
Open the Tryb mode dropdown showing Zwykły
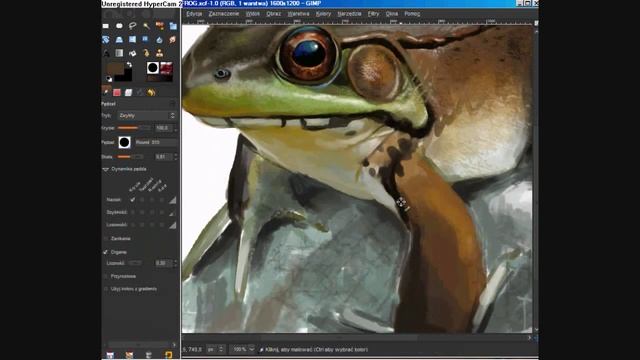coord(147,116)
